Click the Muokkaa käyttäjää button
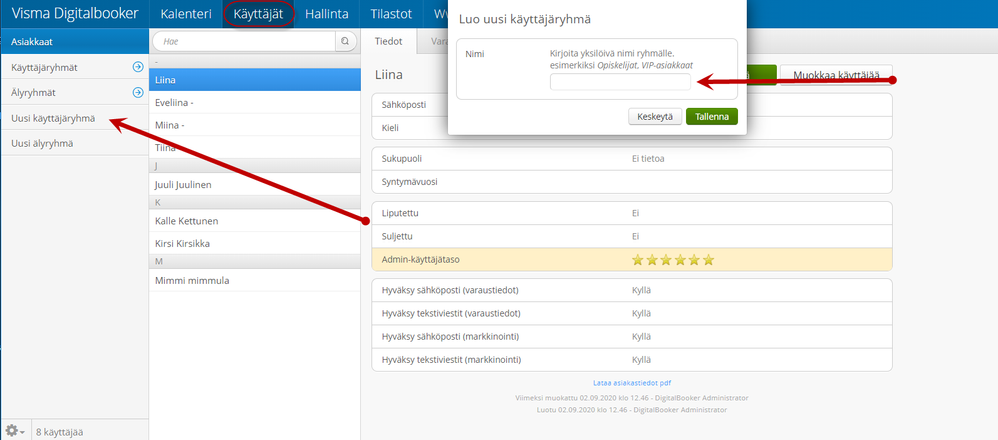998x440 pixels. [x=836, y=76]
